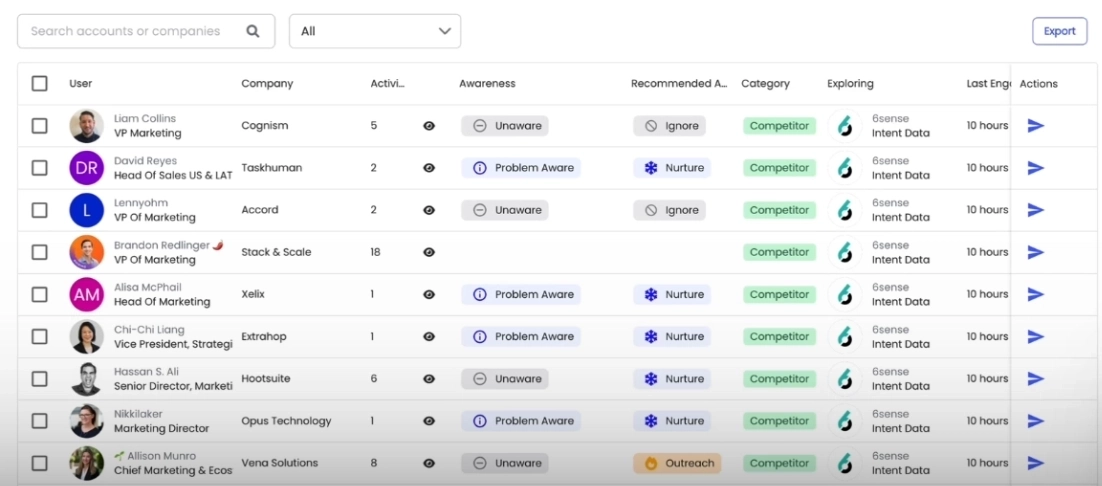Click 6sense logo in Taskhuman row
This screenshot has width=1102, height=486.
pos(844,168)
